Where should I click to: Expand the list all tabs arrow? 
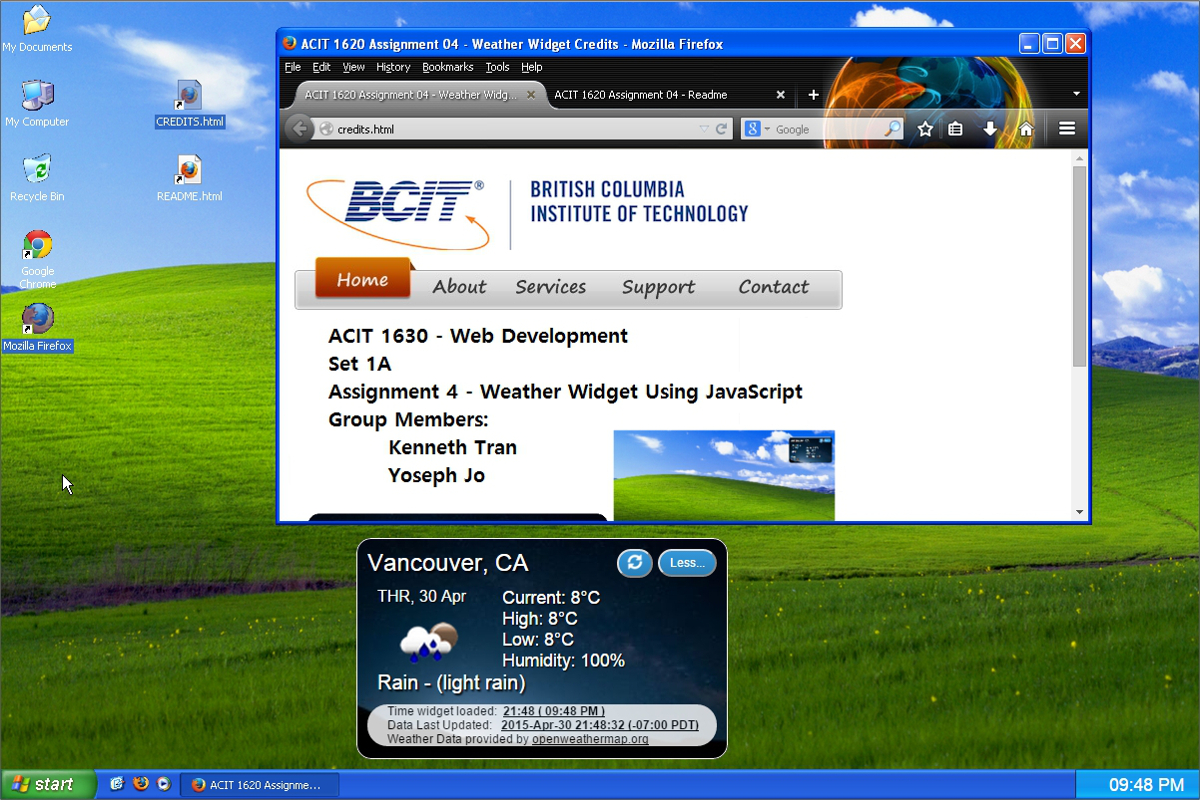point(1076,94)
